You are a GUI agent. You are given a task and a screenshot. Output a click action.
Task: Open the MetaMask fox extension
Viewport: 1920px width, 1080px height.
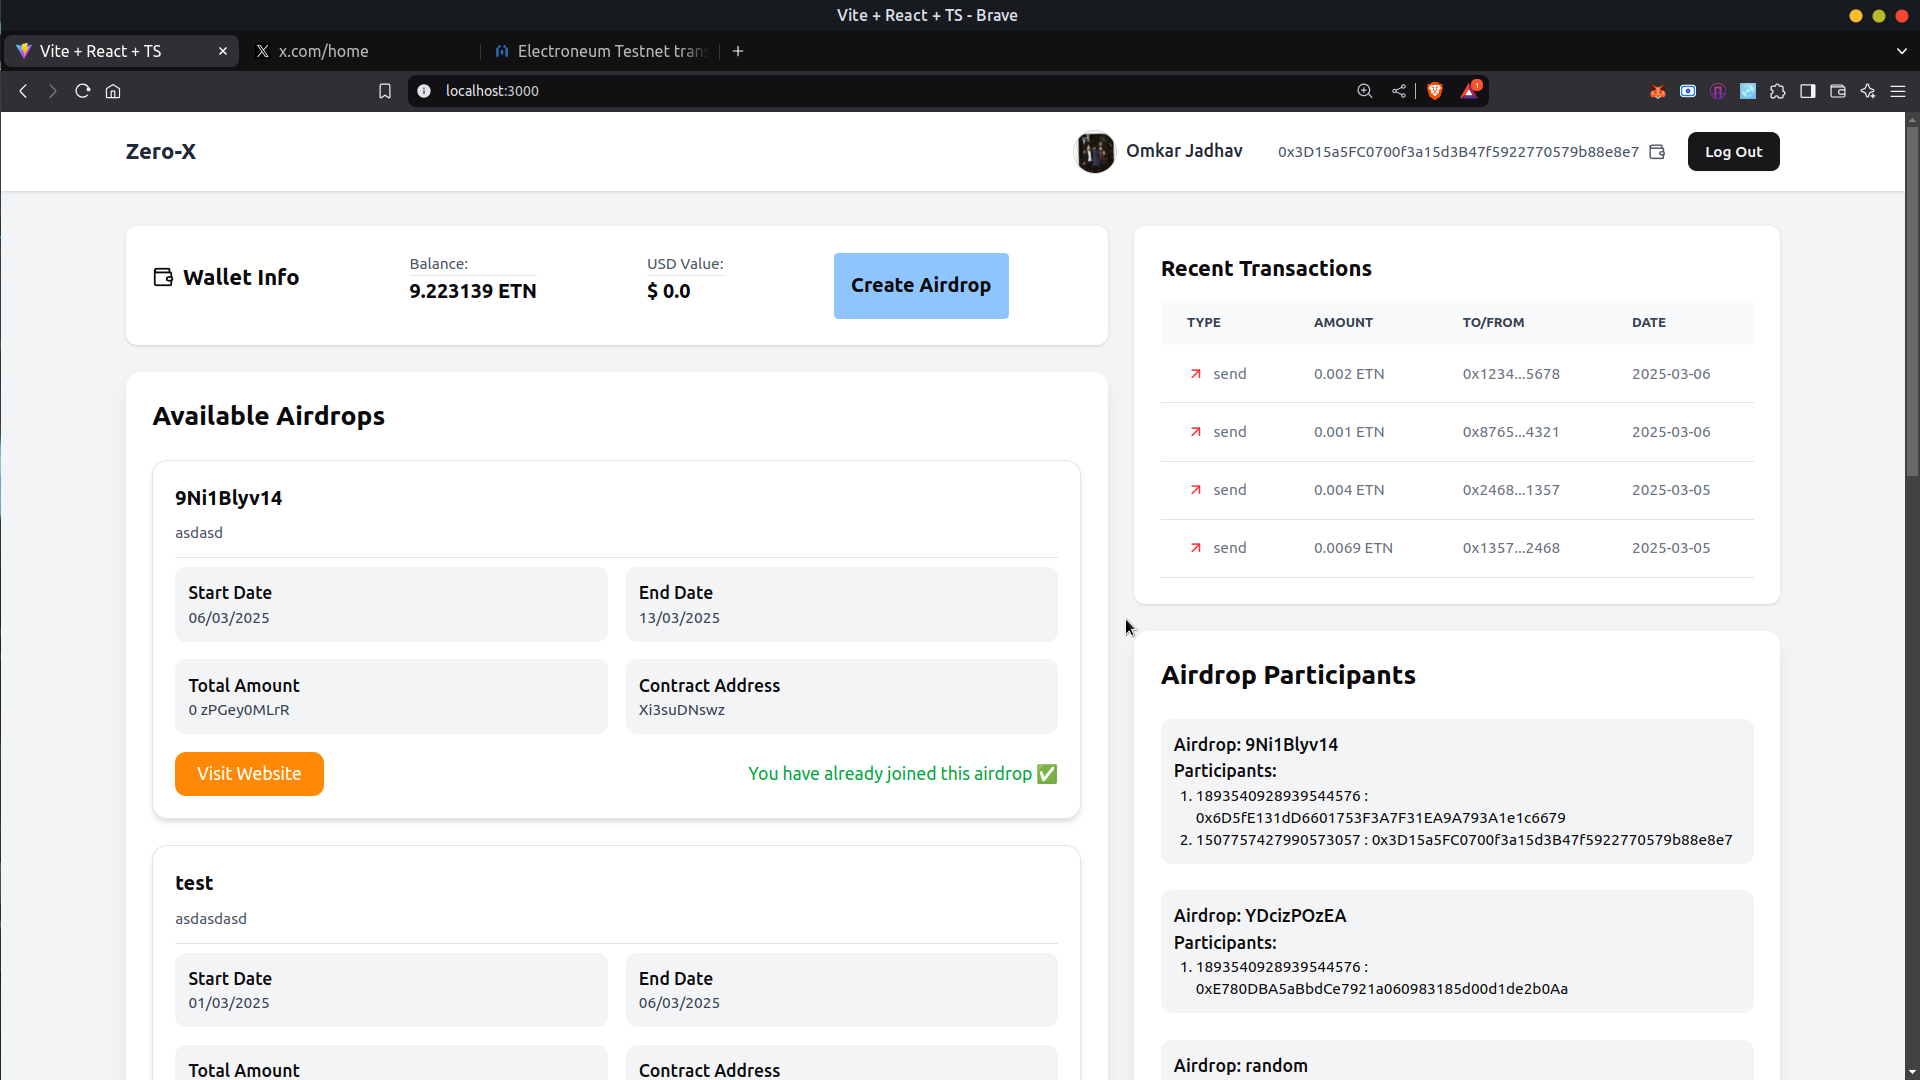(1658, 91)
